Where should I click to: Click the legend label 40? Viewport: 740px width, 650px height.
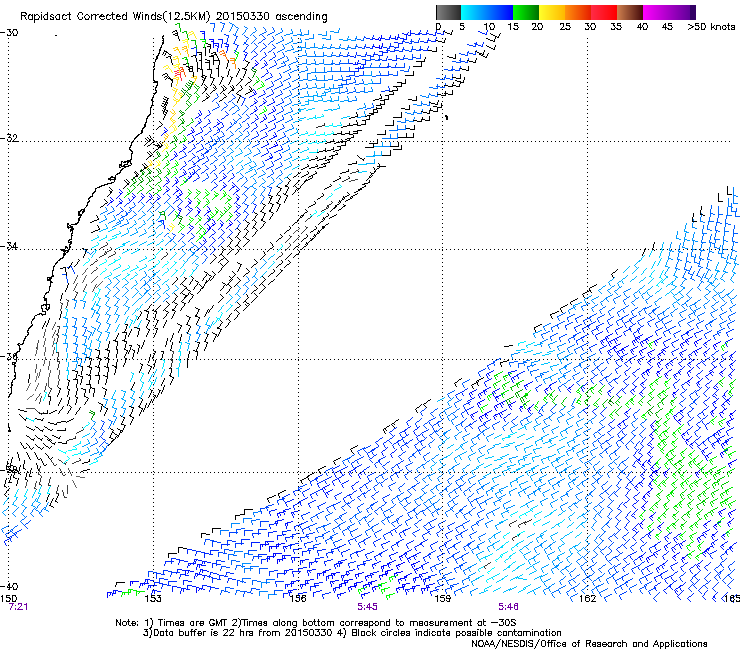point(642,27)
